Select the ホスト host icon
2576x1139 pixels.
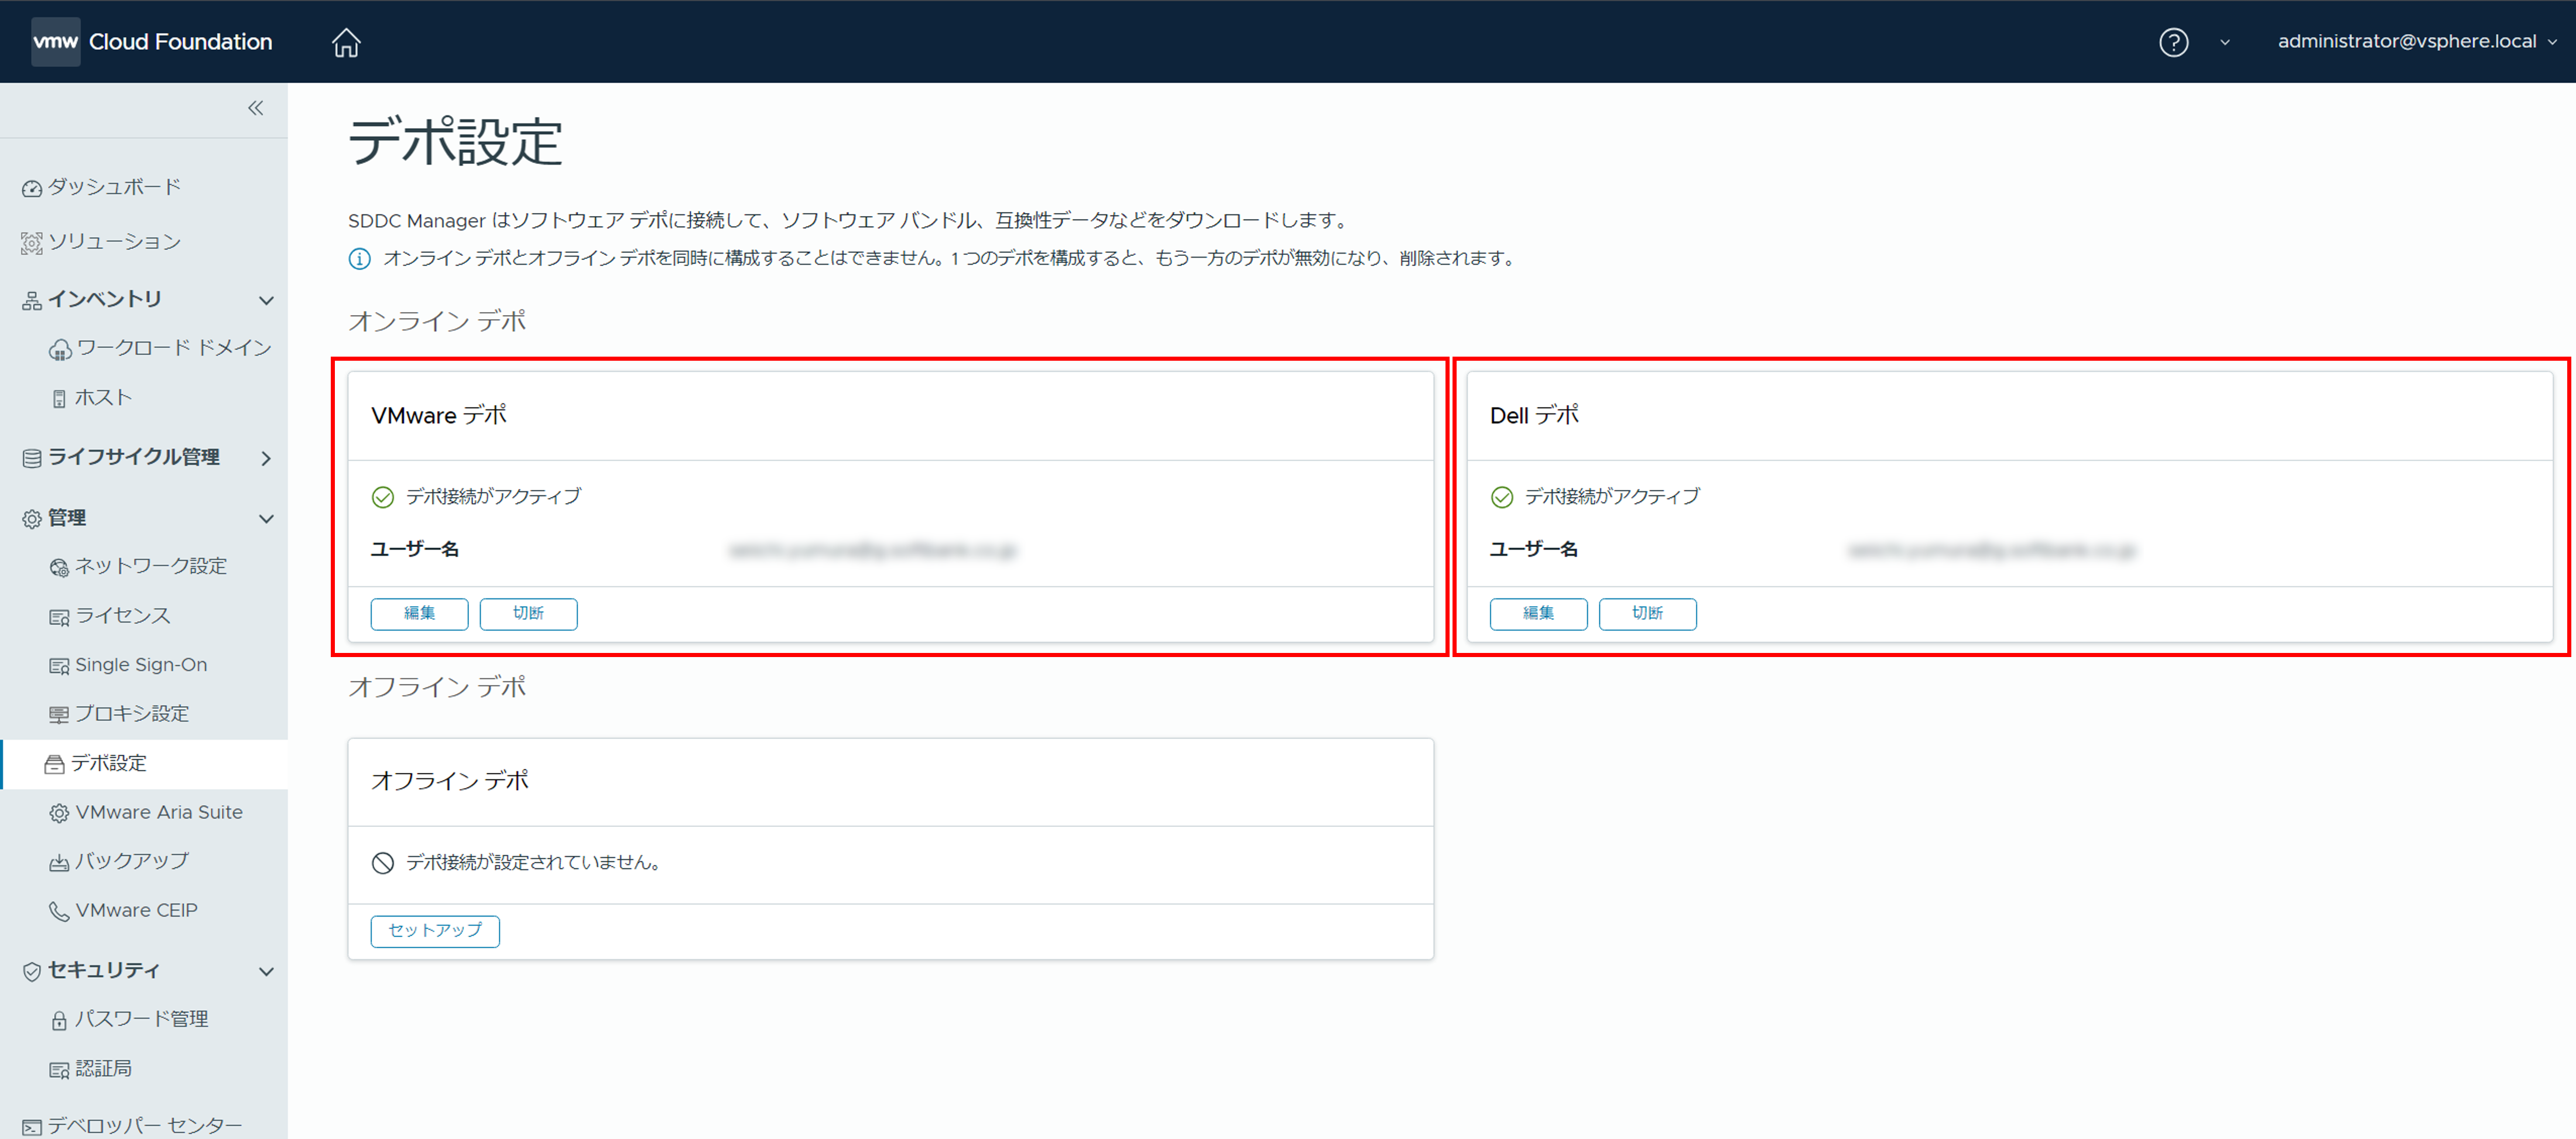coord(59,399)
